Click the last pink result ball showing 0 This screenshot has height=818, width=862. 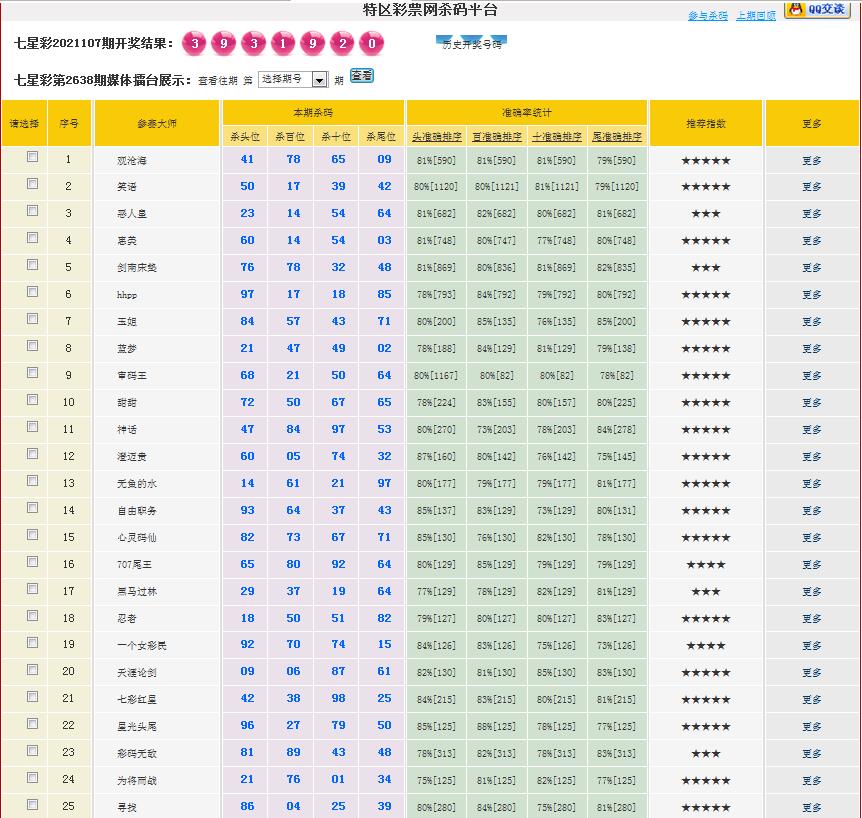click(x=372, y=44)
